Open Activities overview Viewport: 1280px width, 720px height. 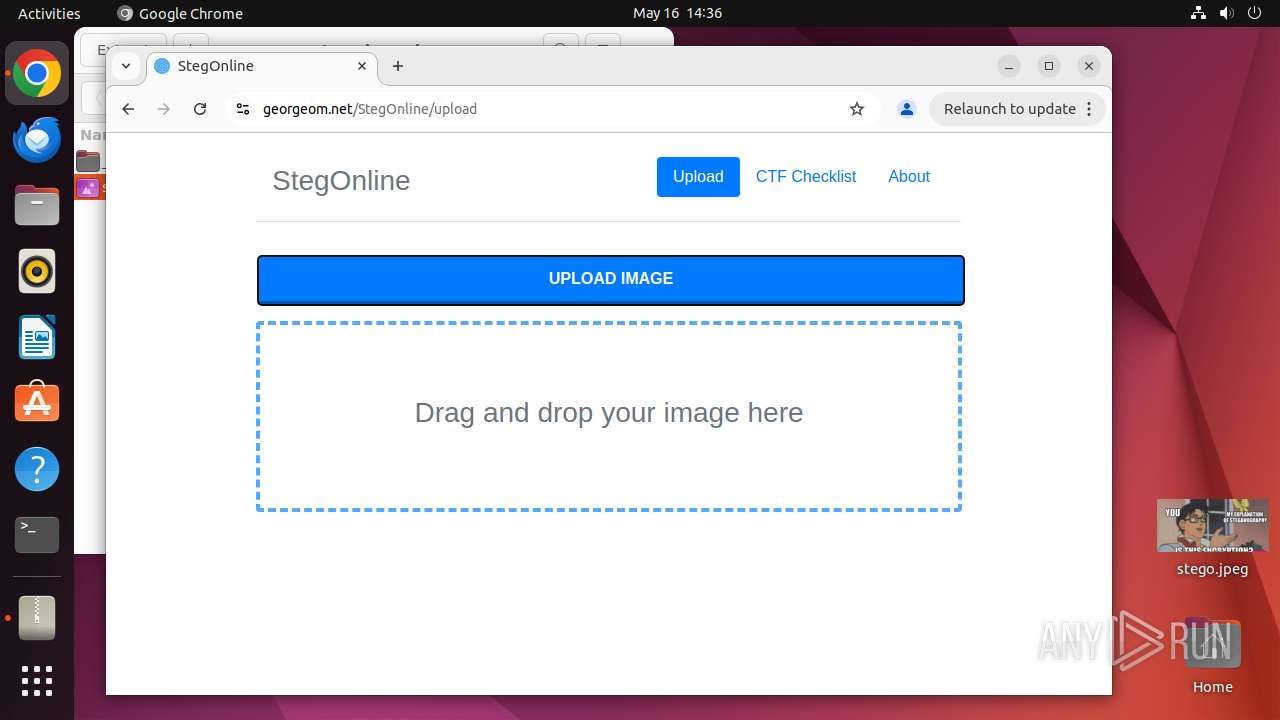(49, 13)
